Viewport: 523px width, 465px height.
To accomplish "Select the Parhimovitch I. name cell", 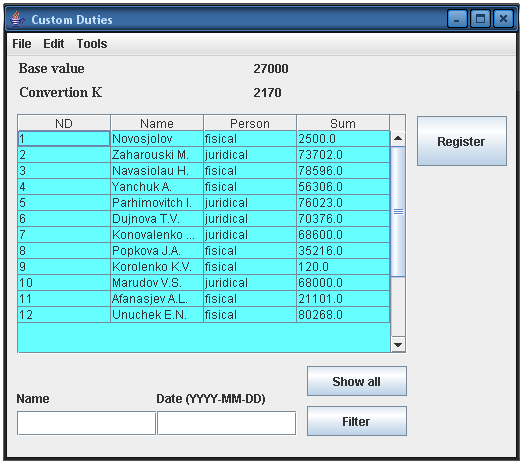I will [x=157, y=203].
